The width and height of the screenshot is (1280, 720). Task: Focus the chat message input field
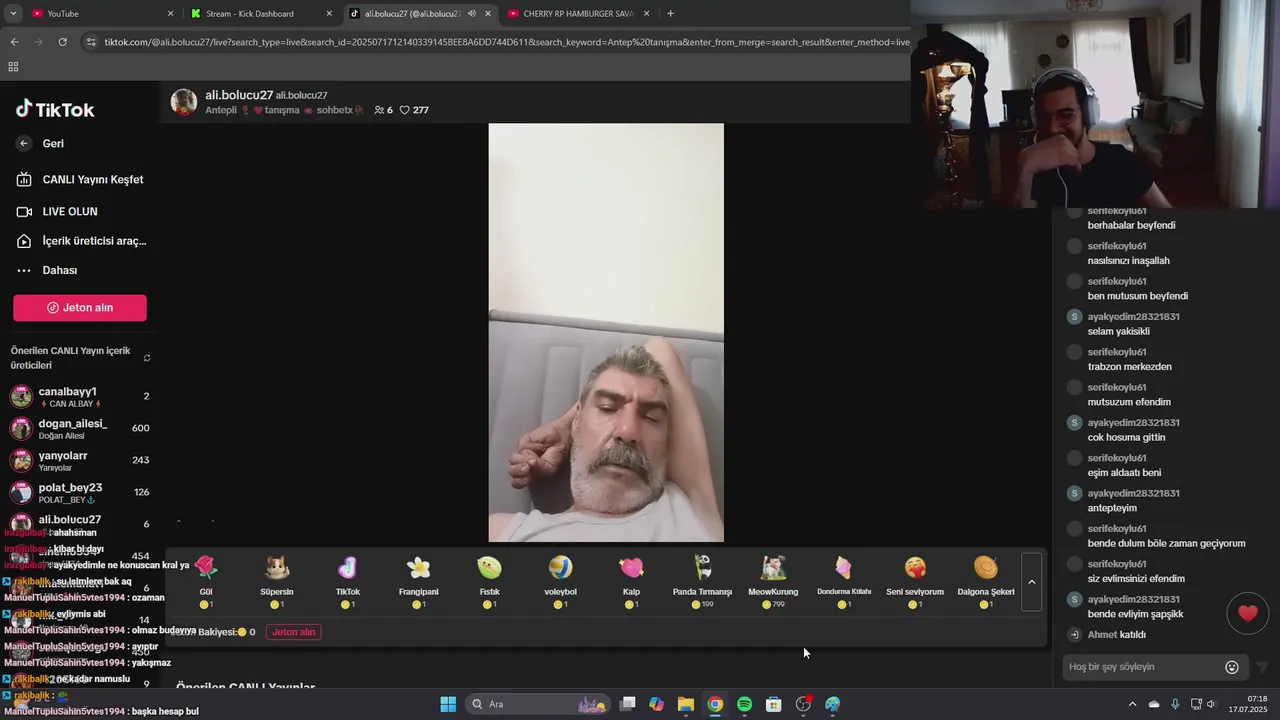(x=1143, y=667)
